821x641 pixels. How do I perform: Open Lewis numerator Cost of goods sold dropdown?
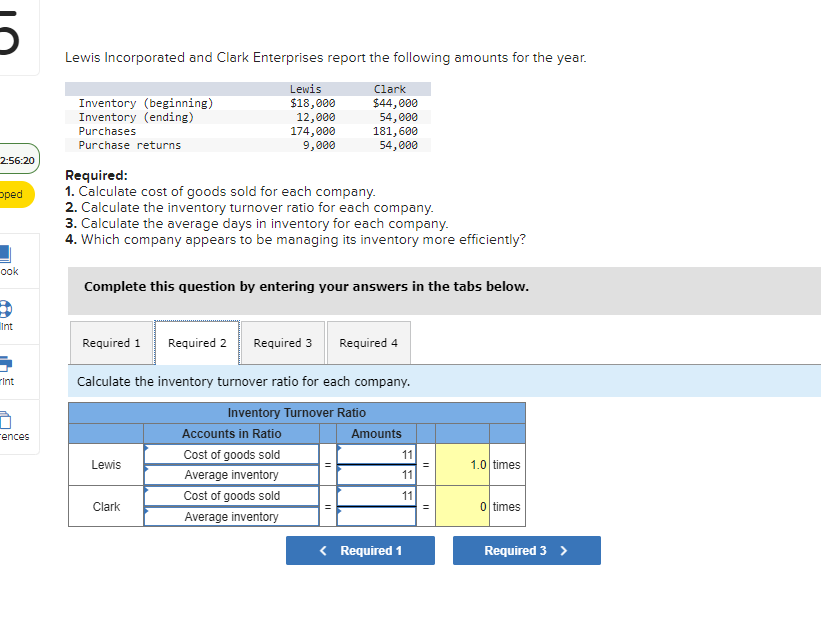pos(231,455)
